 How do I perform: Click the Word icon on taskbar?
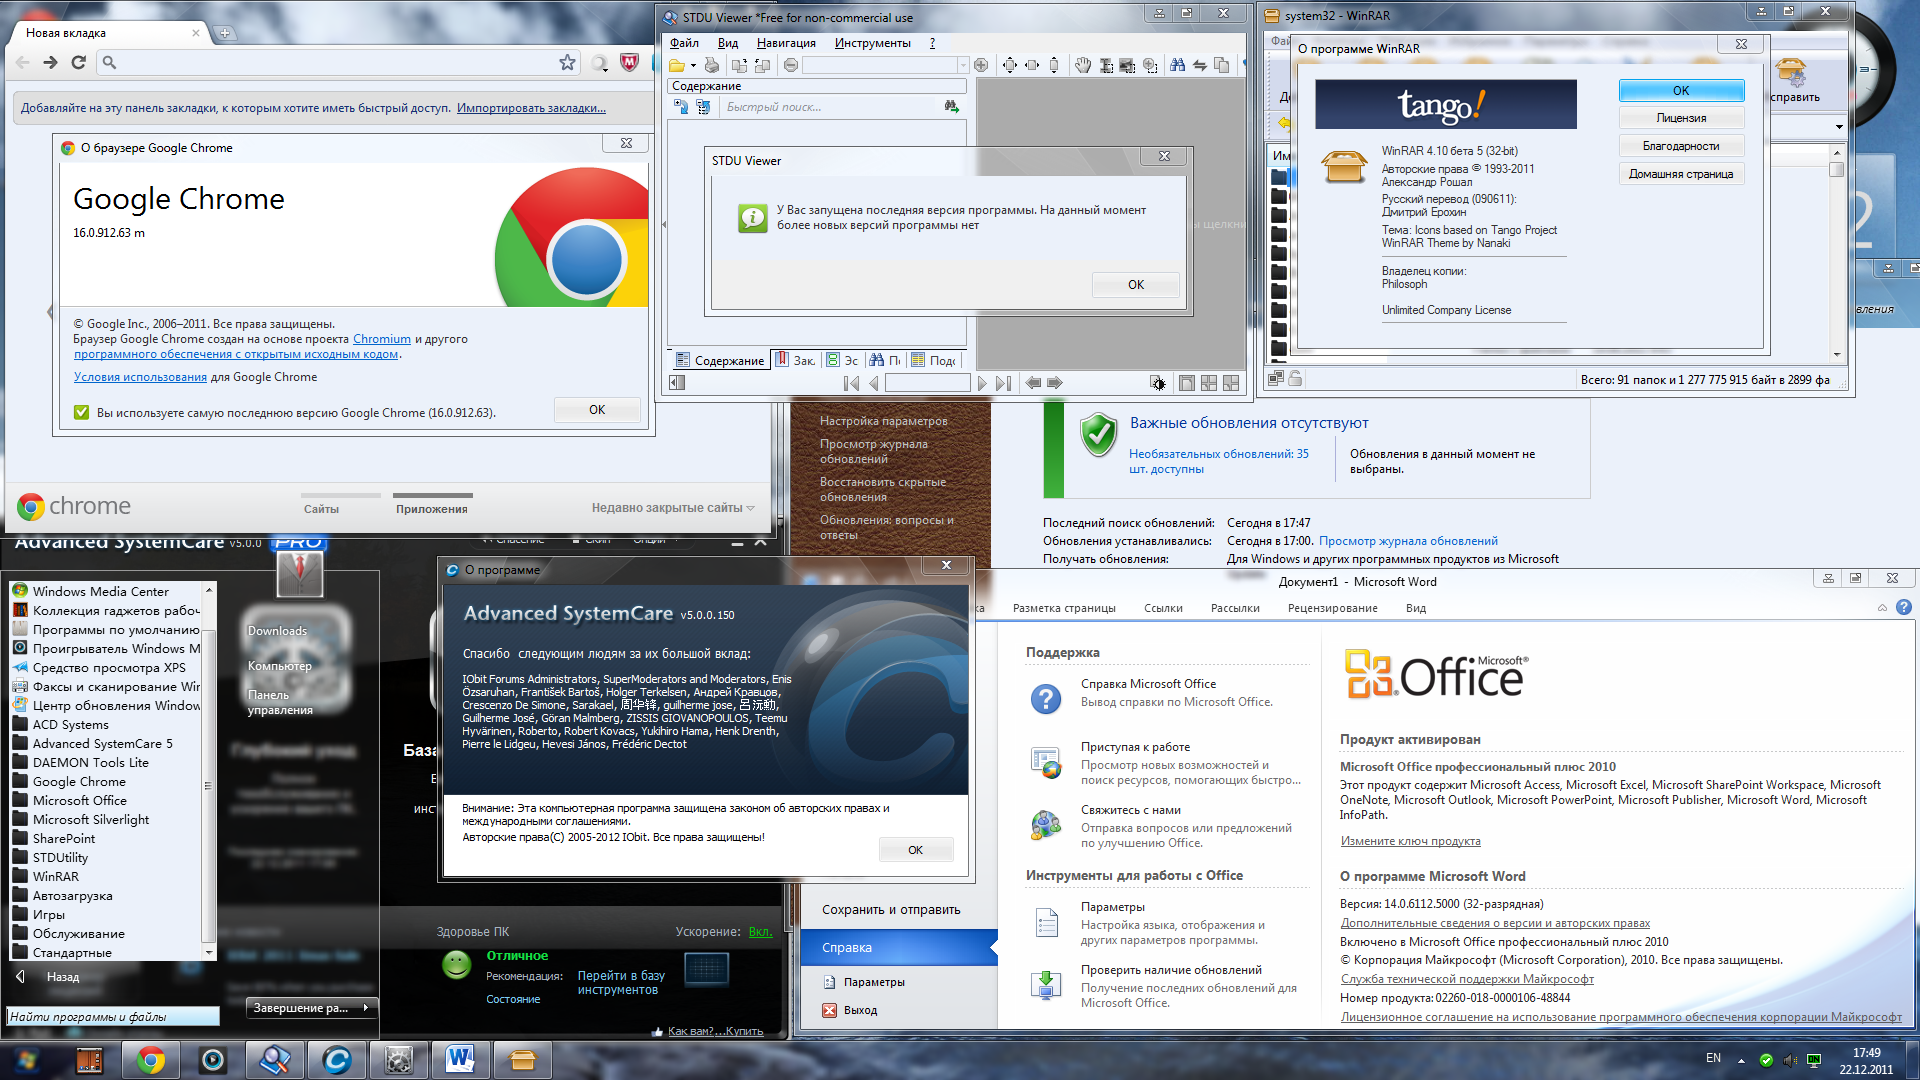click(x=460, y=1060)
